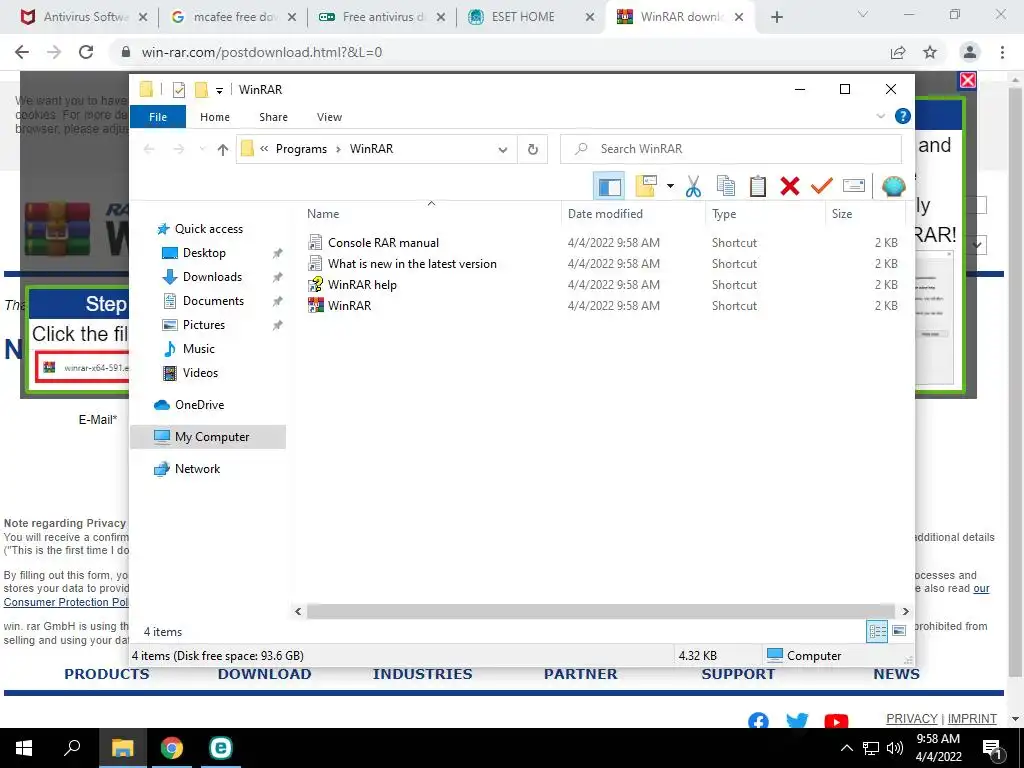Image resolution: width=1024 pixels, height=768 pixels.
Task: Open a new Chrome tab
Action: click(776, 18)
